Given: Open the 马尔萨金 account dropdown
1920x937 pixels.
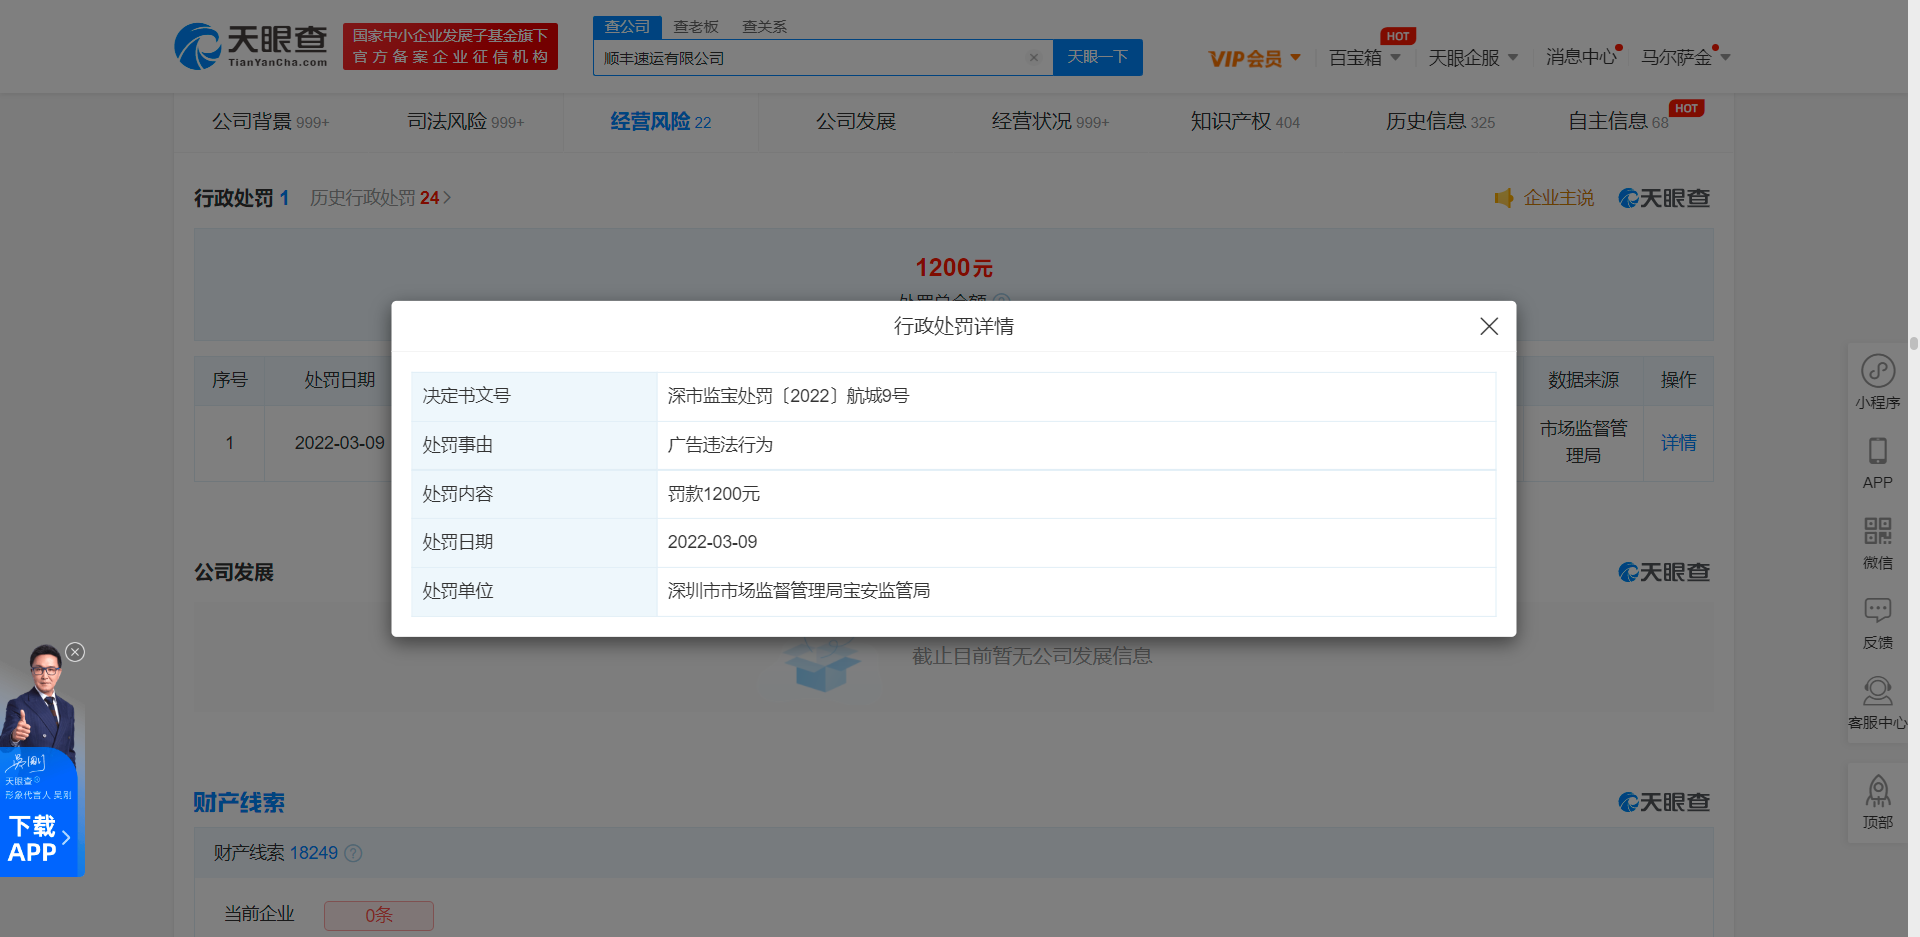Looking at the screenshot, I should [1685, 58].
